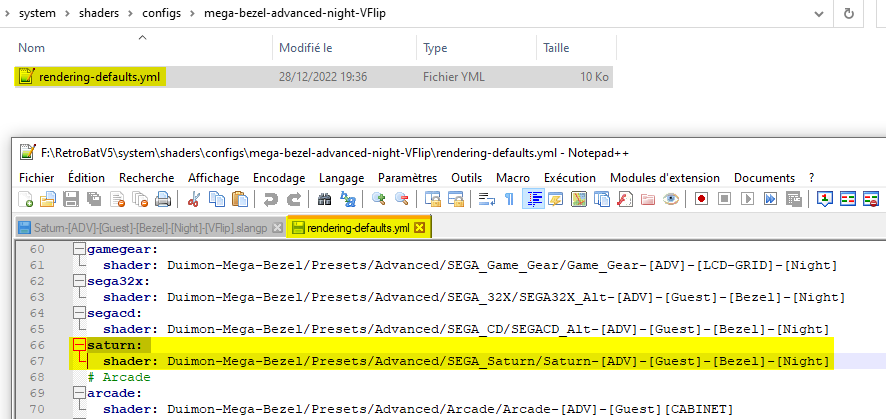
Task: Open the Encodage menu
Action: (x=279, y=177)
